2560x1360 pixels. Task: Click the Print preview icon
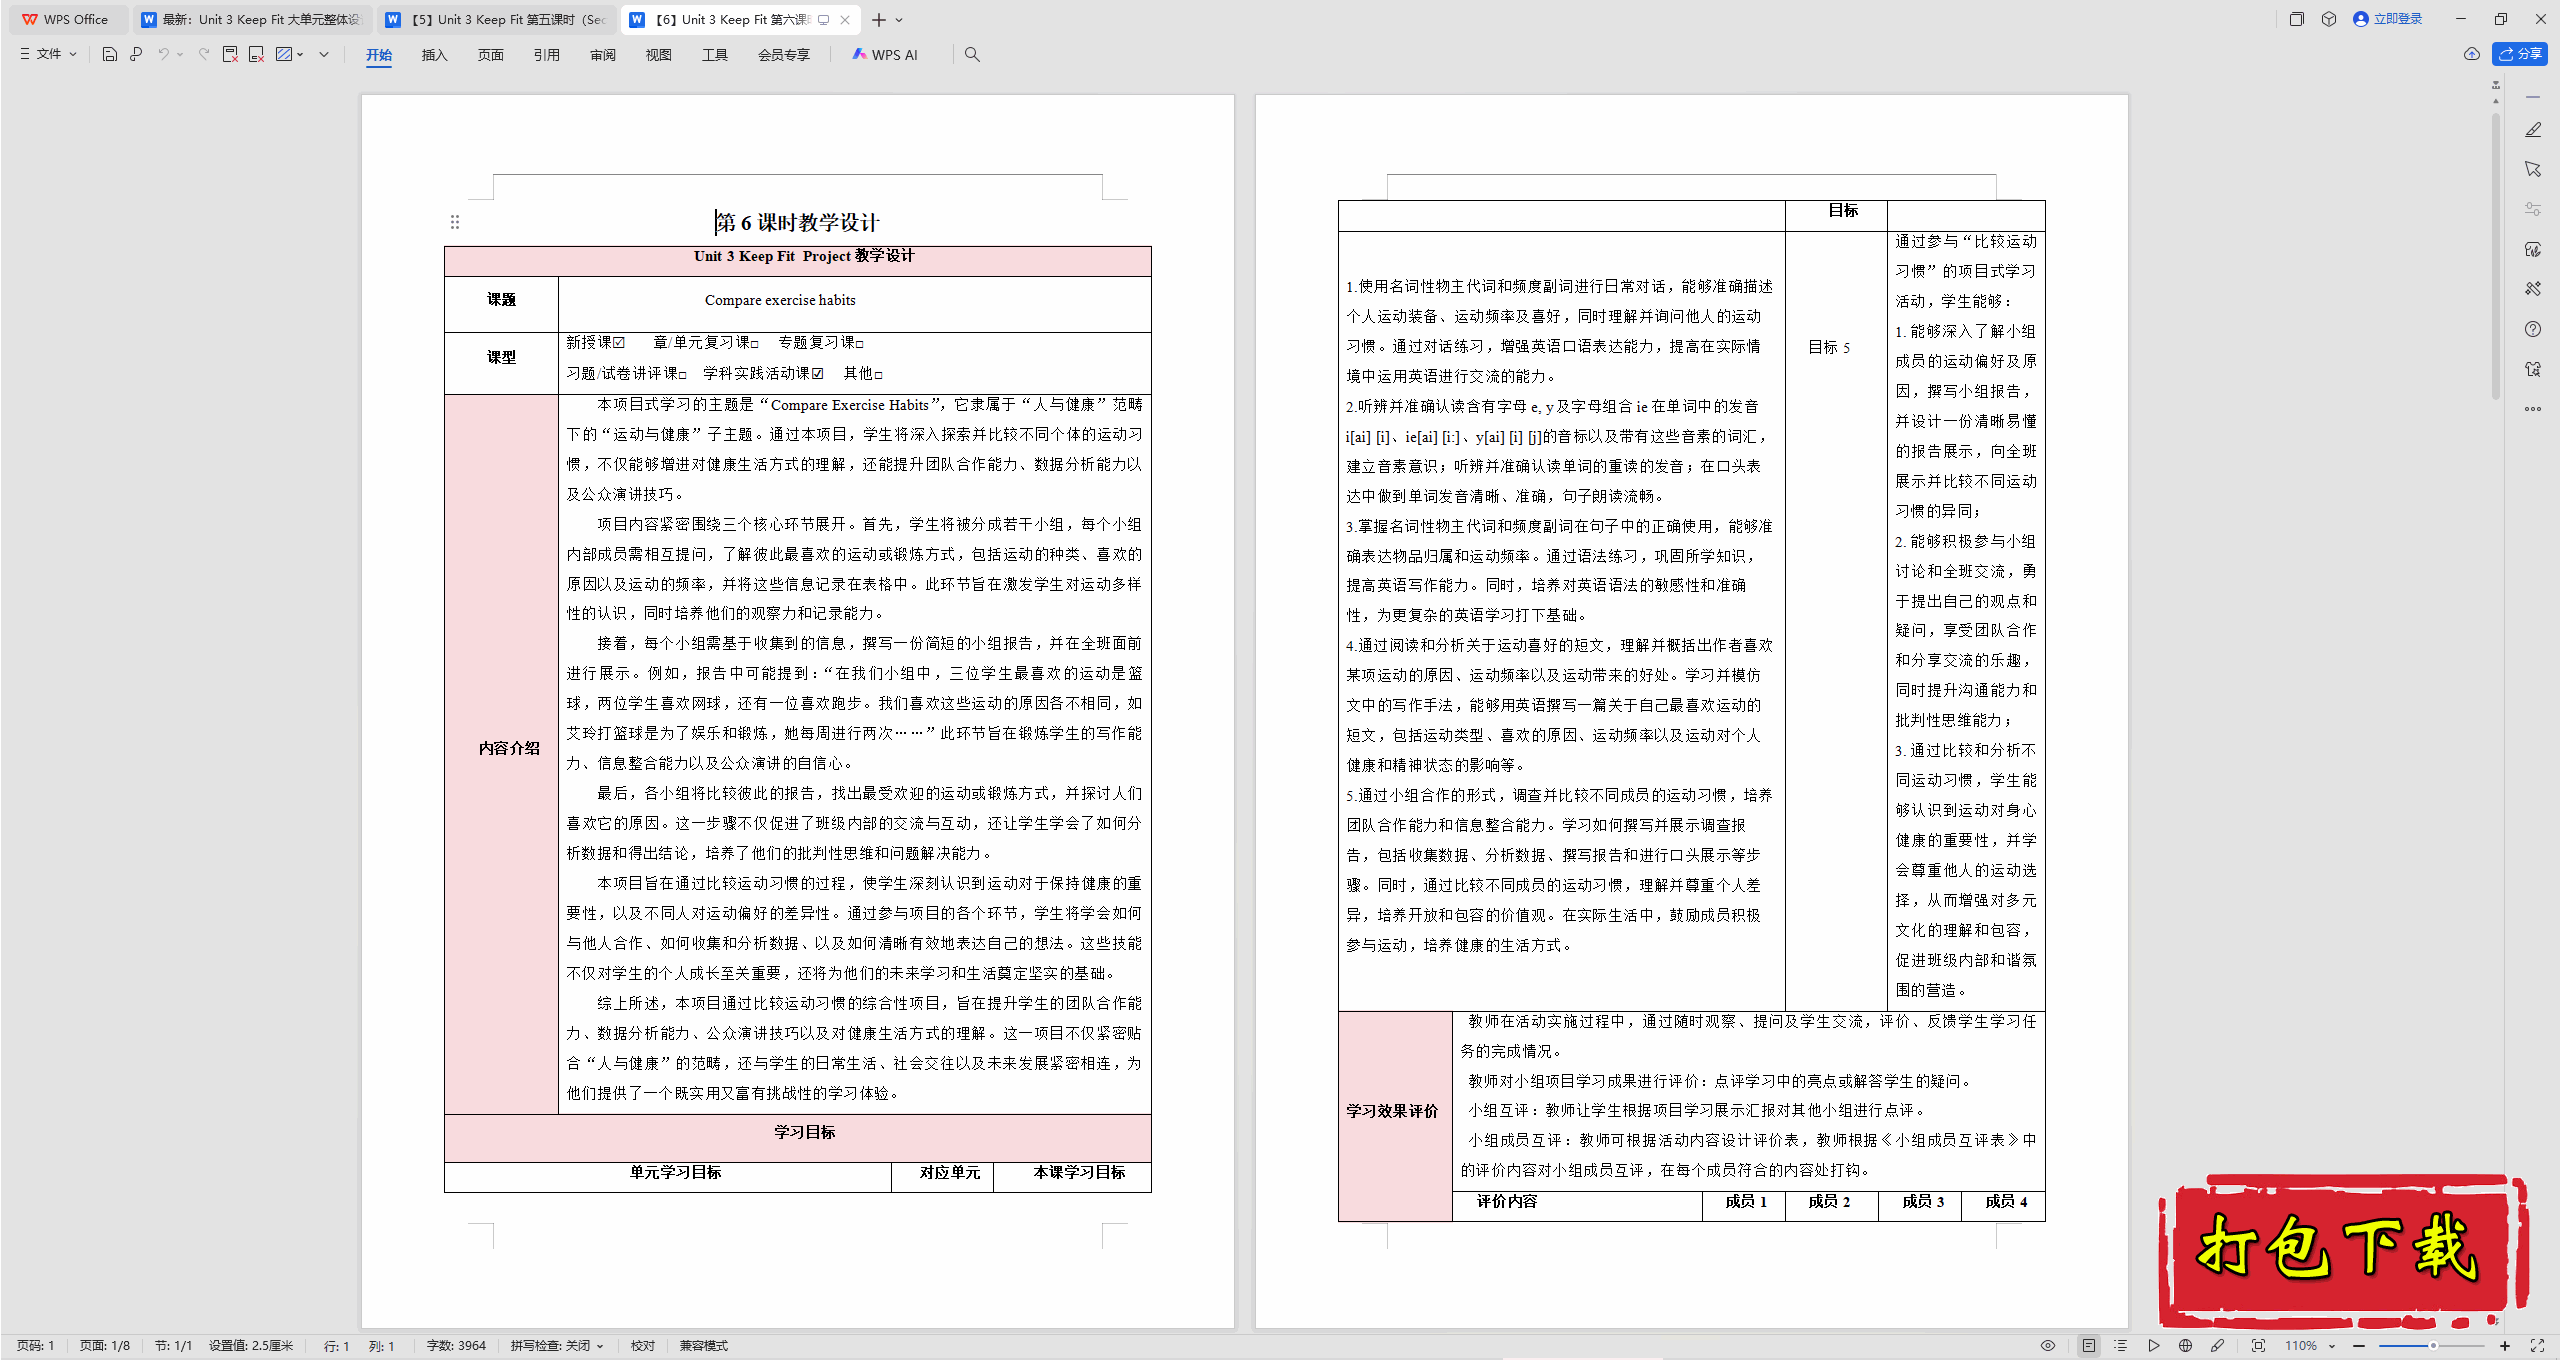point(136,54)
